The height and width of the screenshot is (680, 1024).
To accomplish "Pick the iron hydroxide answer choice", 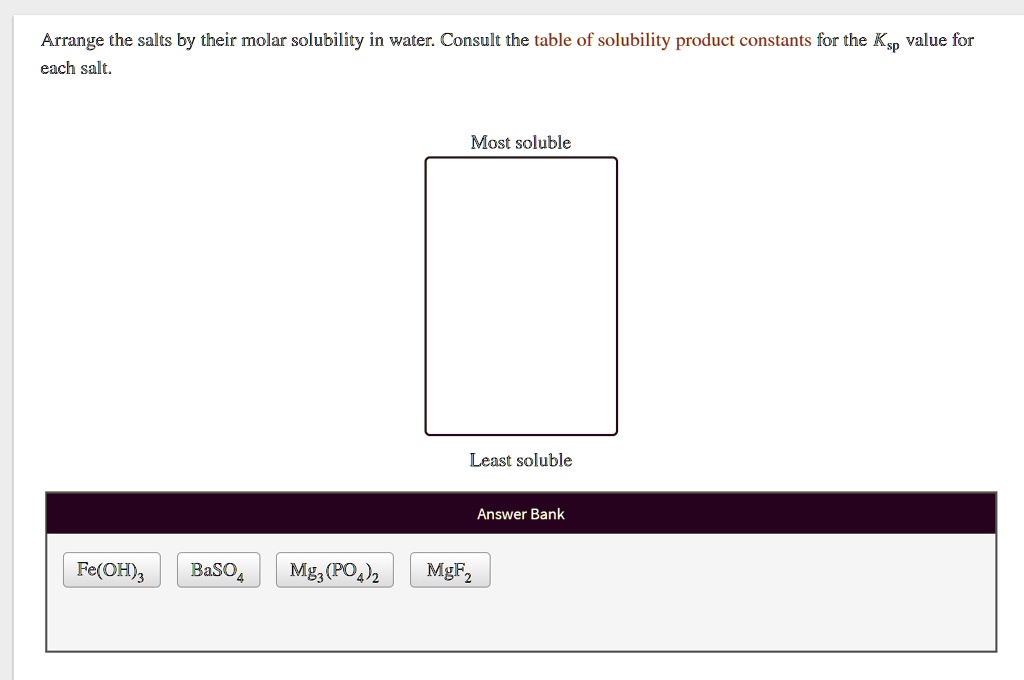I will [x=111, y=569].
